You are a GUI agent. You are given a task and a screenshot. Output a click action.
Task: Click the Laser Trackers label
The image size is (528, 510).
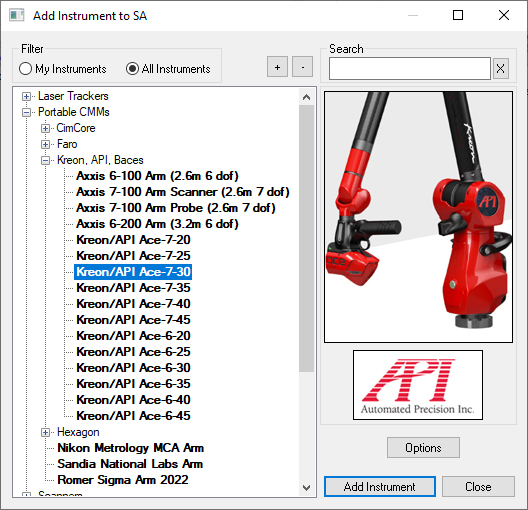tap(73, 96)
